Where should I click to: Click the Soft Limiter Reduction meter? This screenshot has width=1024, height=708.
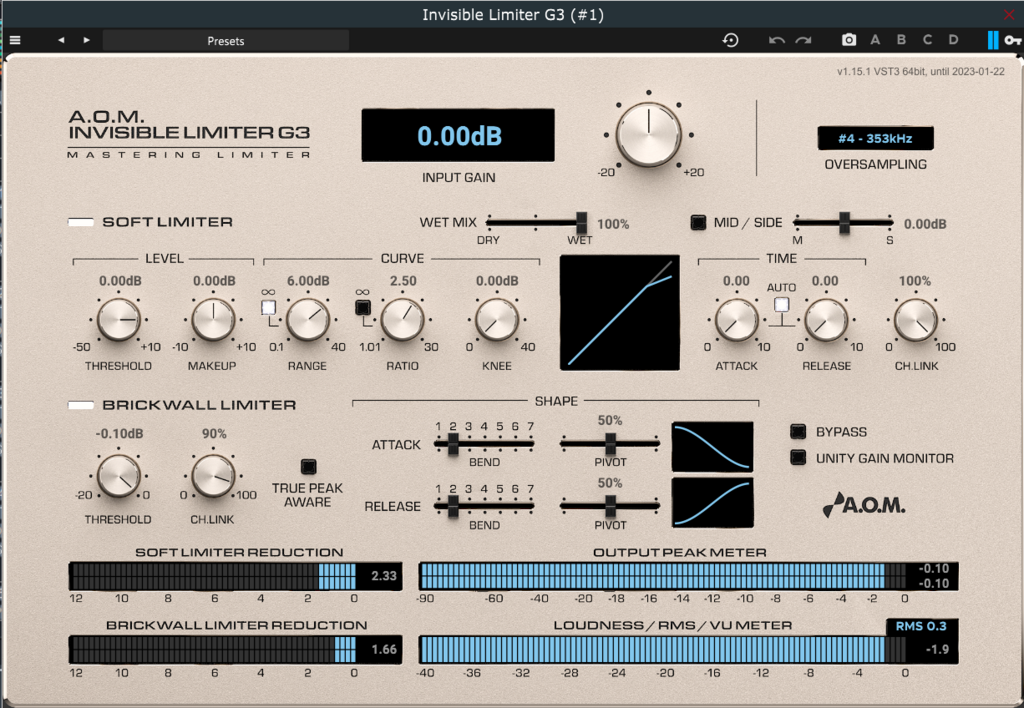[235, 576]
